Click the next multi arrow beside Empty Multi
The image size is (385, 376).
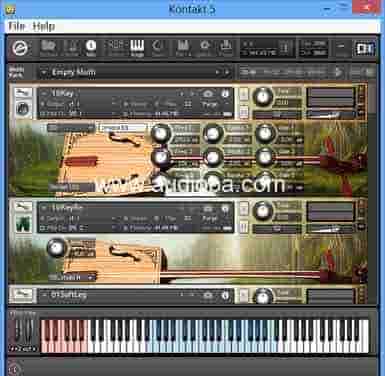click(227, 72)
